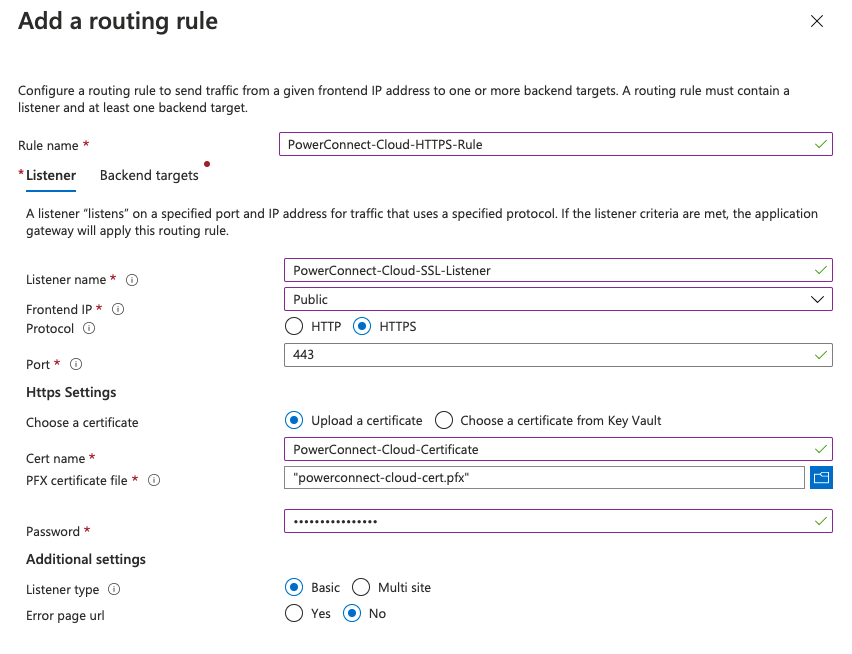Click the PFX certificate file info icon
The width and height of the screenshot is (852, 654).
(x=154, y=481)
